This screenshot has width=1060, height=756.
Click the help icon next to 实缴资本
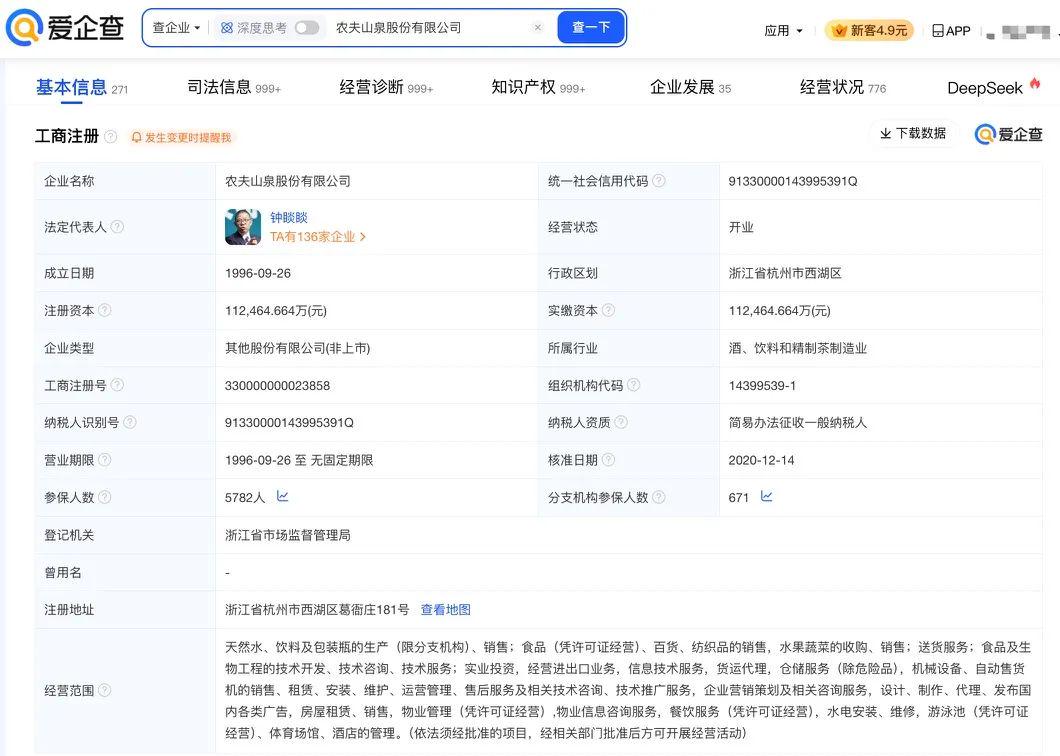(x=608, y=310)
